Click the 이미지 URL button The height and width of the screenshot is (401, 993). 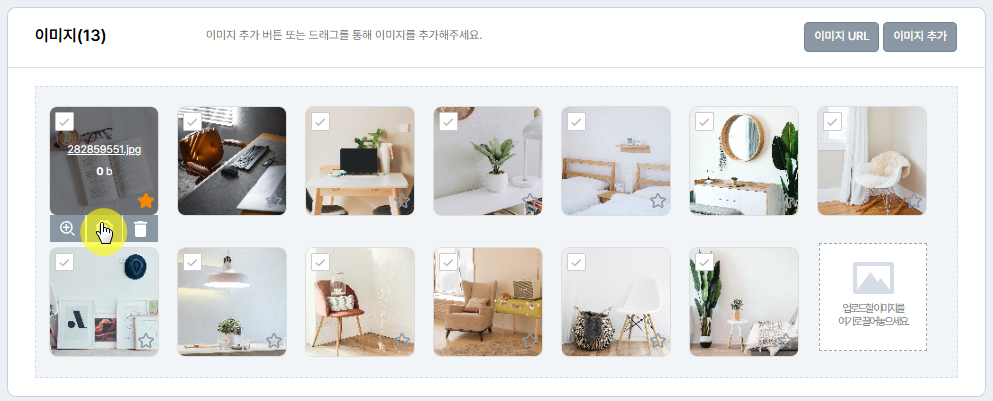(x=841, y=37)
